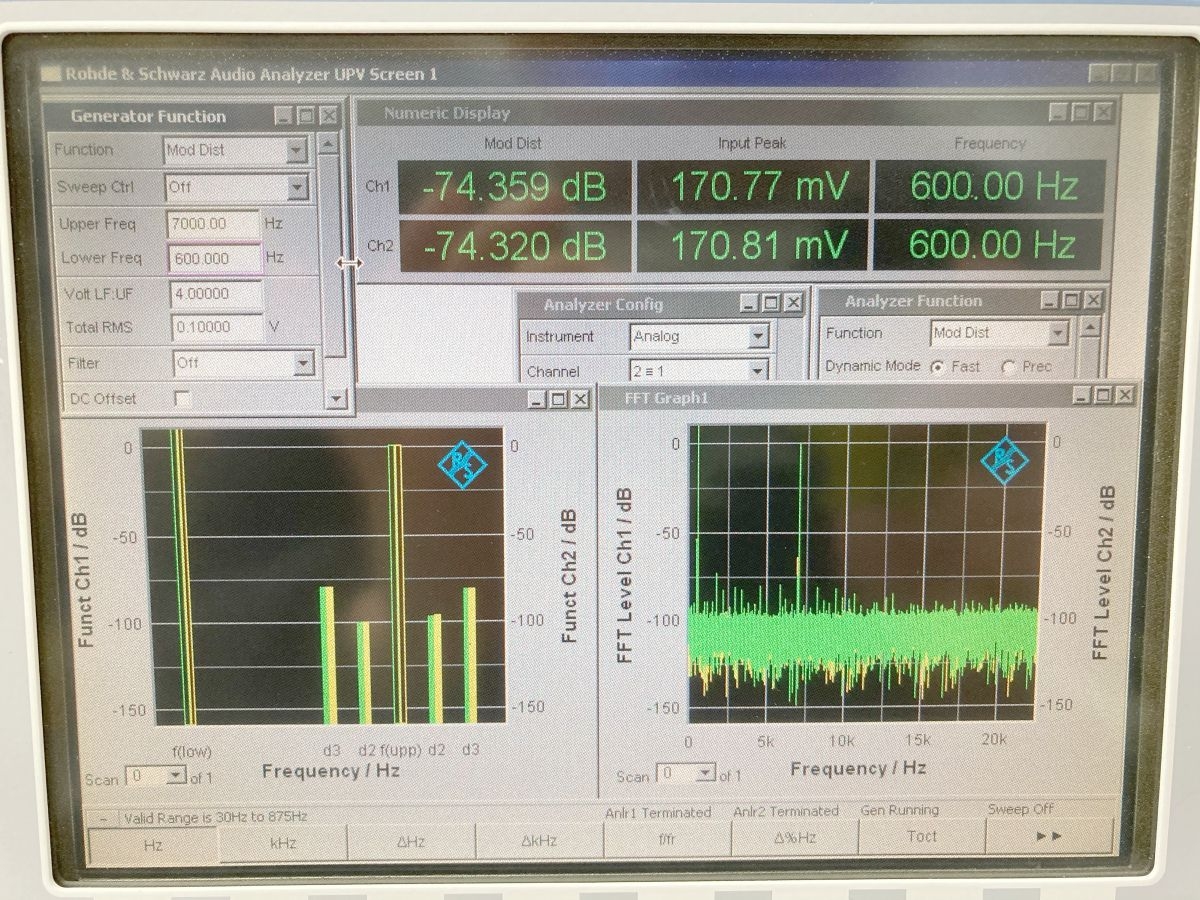Screen dimensions: 1200x900
Task: Open the Sweep Ctrl dropdown
Action: click(x=297, y=187)
